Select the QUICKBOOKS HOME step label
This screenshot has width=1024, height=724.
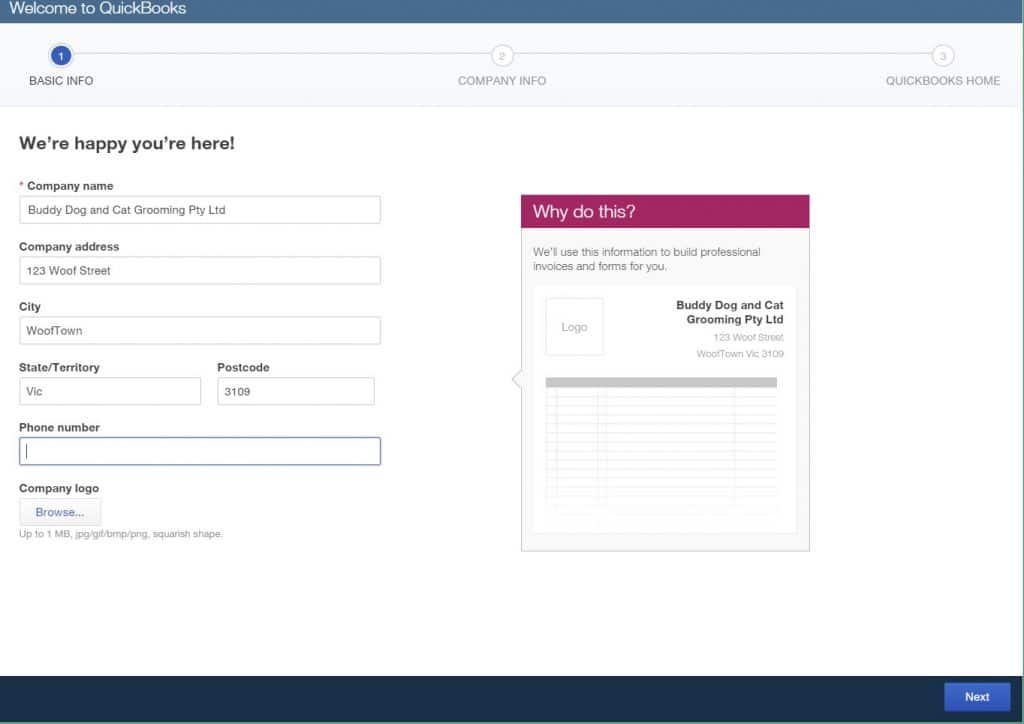942,81
